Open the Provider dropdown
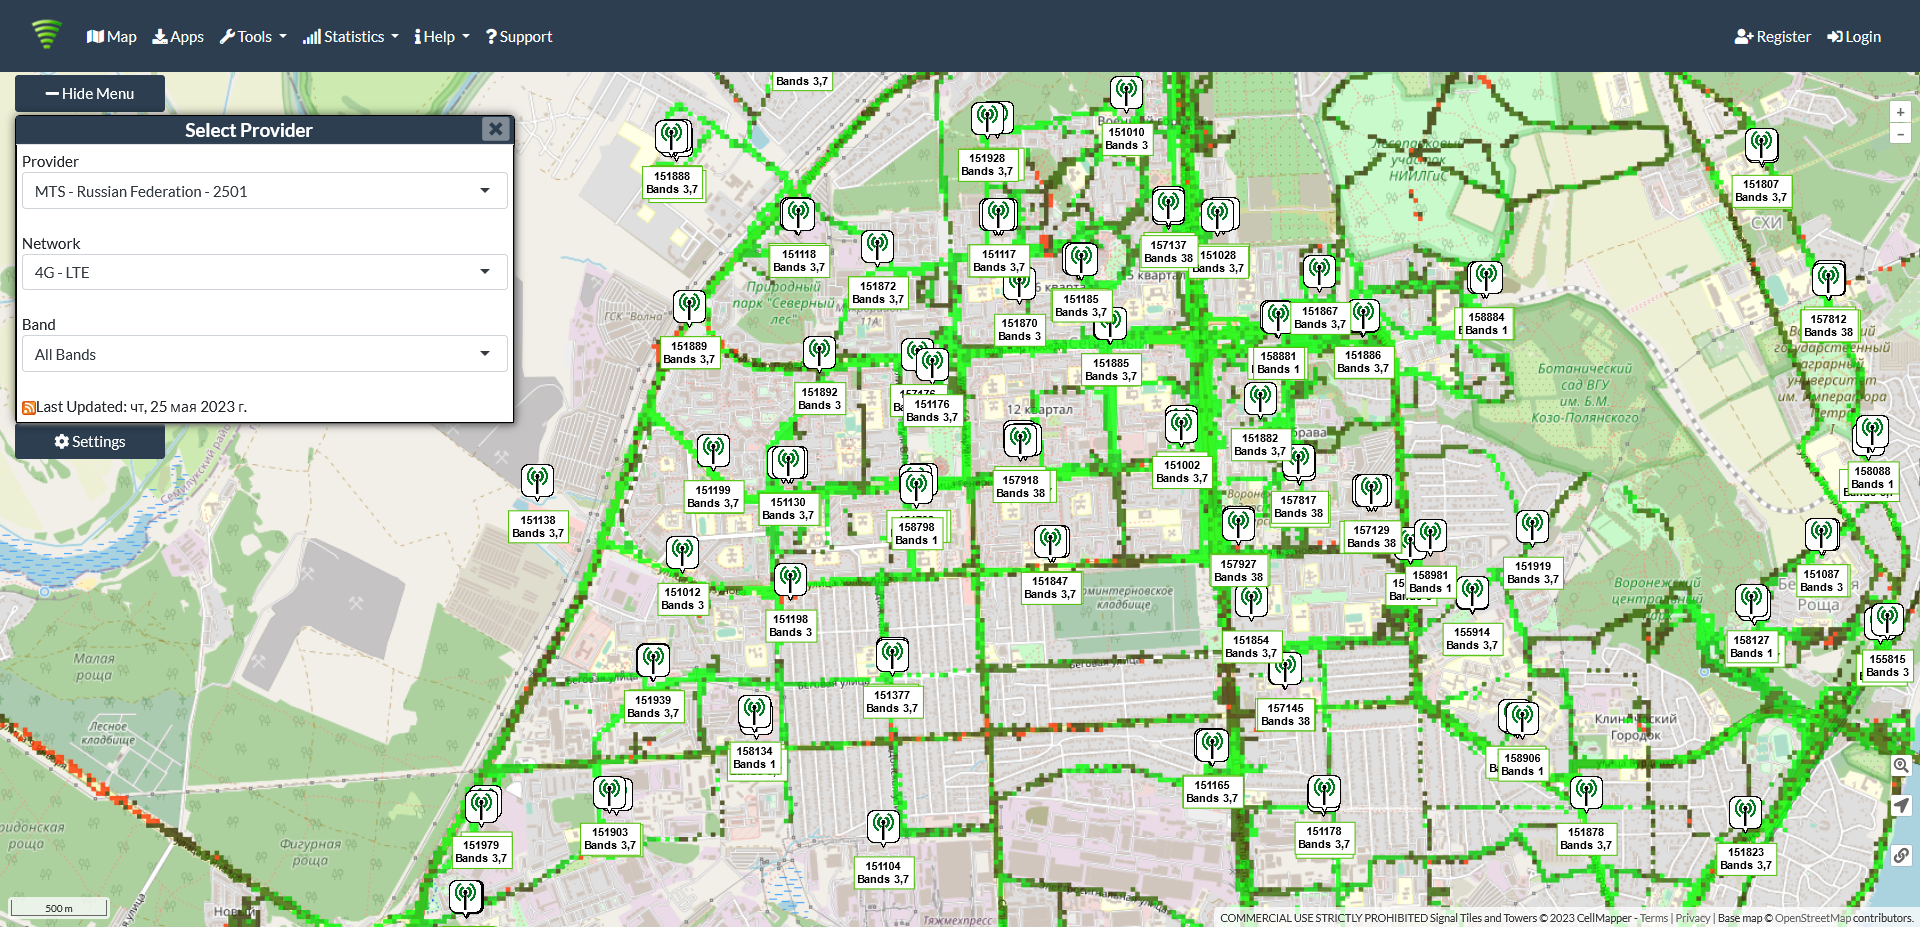This screenshot has height=927, width=1920. click(x=264, y=191)
